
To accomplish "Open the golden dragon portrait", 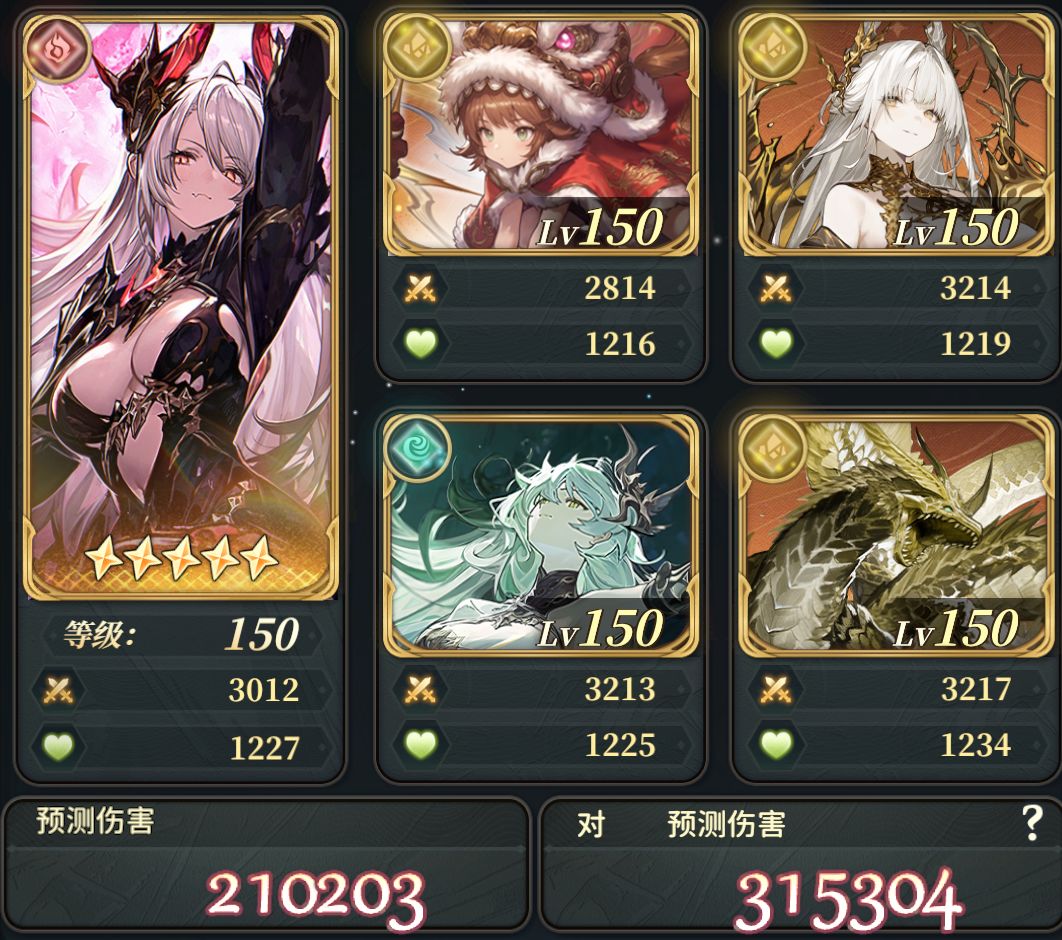I will pos(897,536).
